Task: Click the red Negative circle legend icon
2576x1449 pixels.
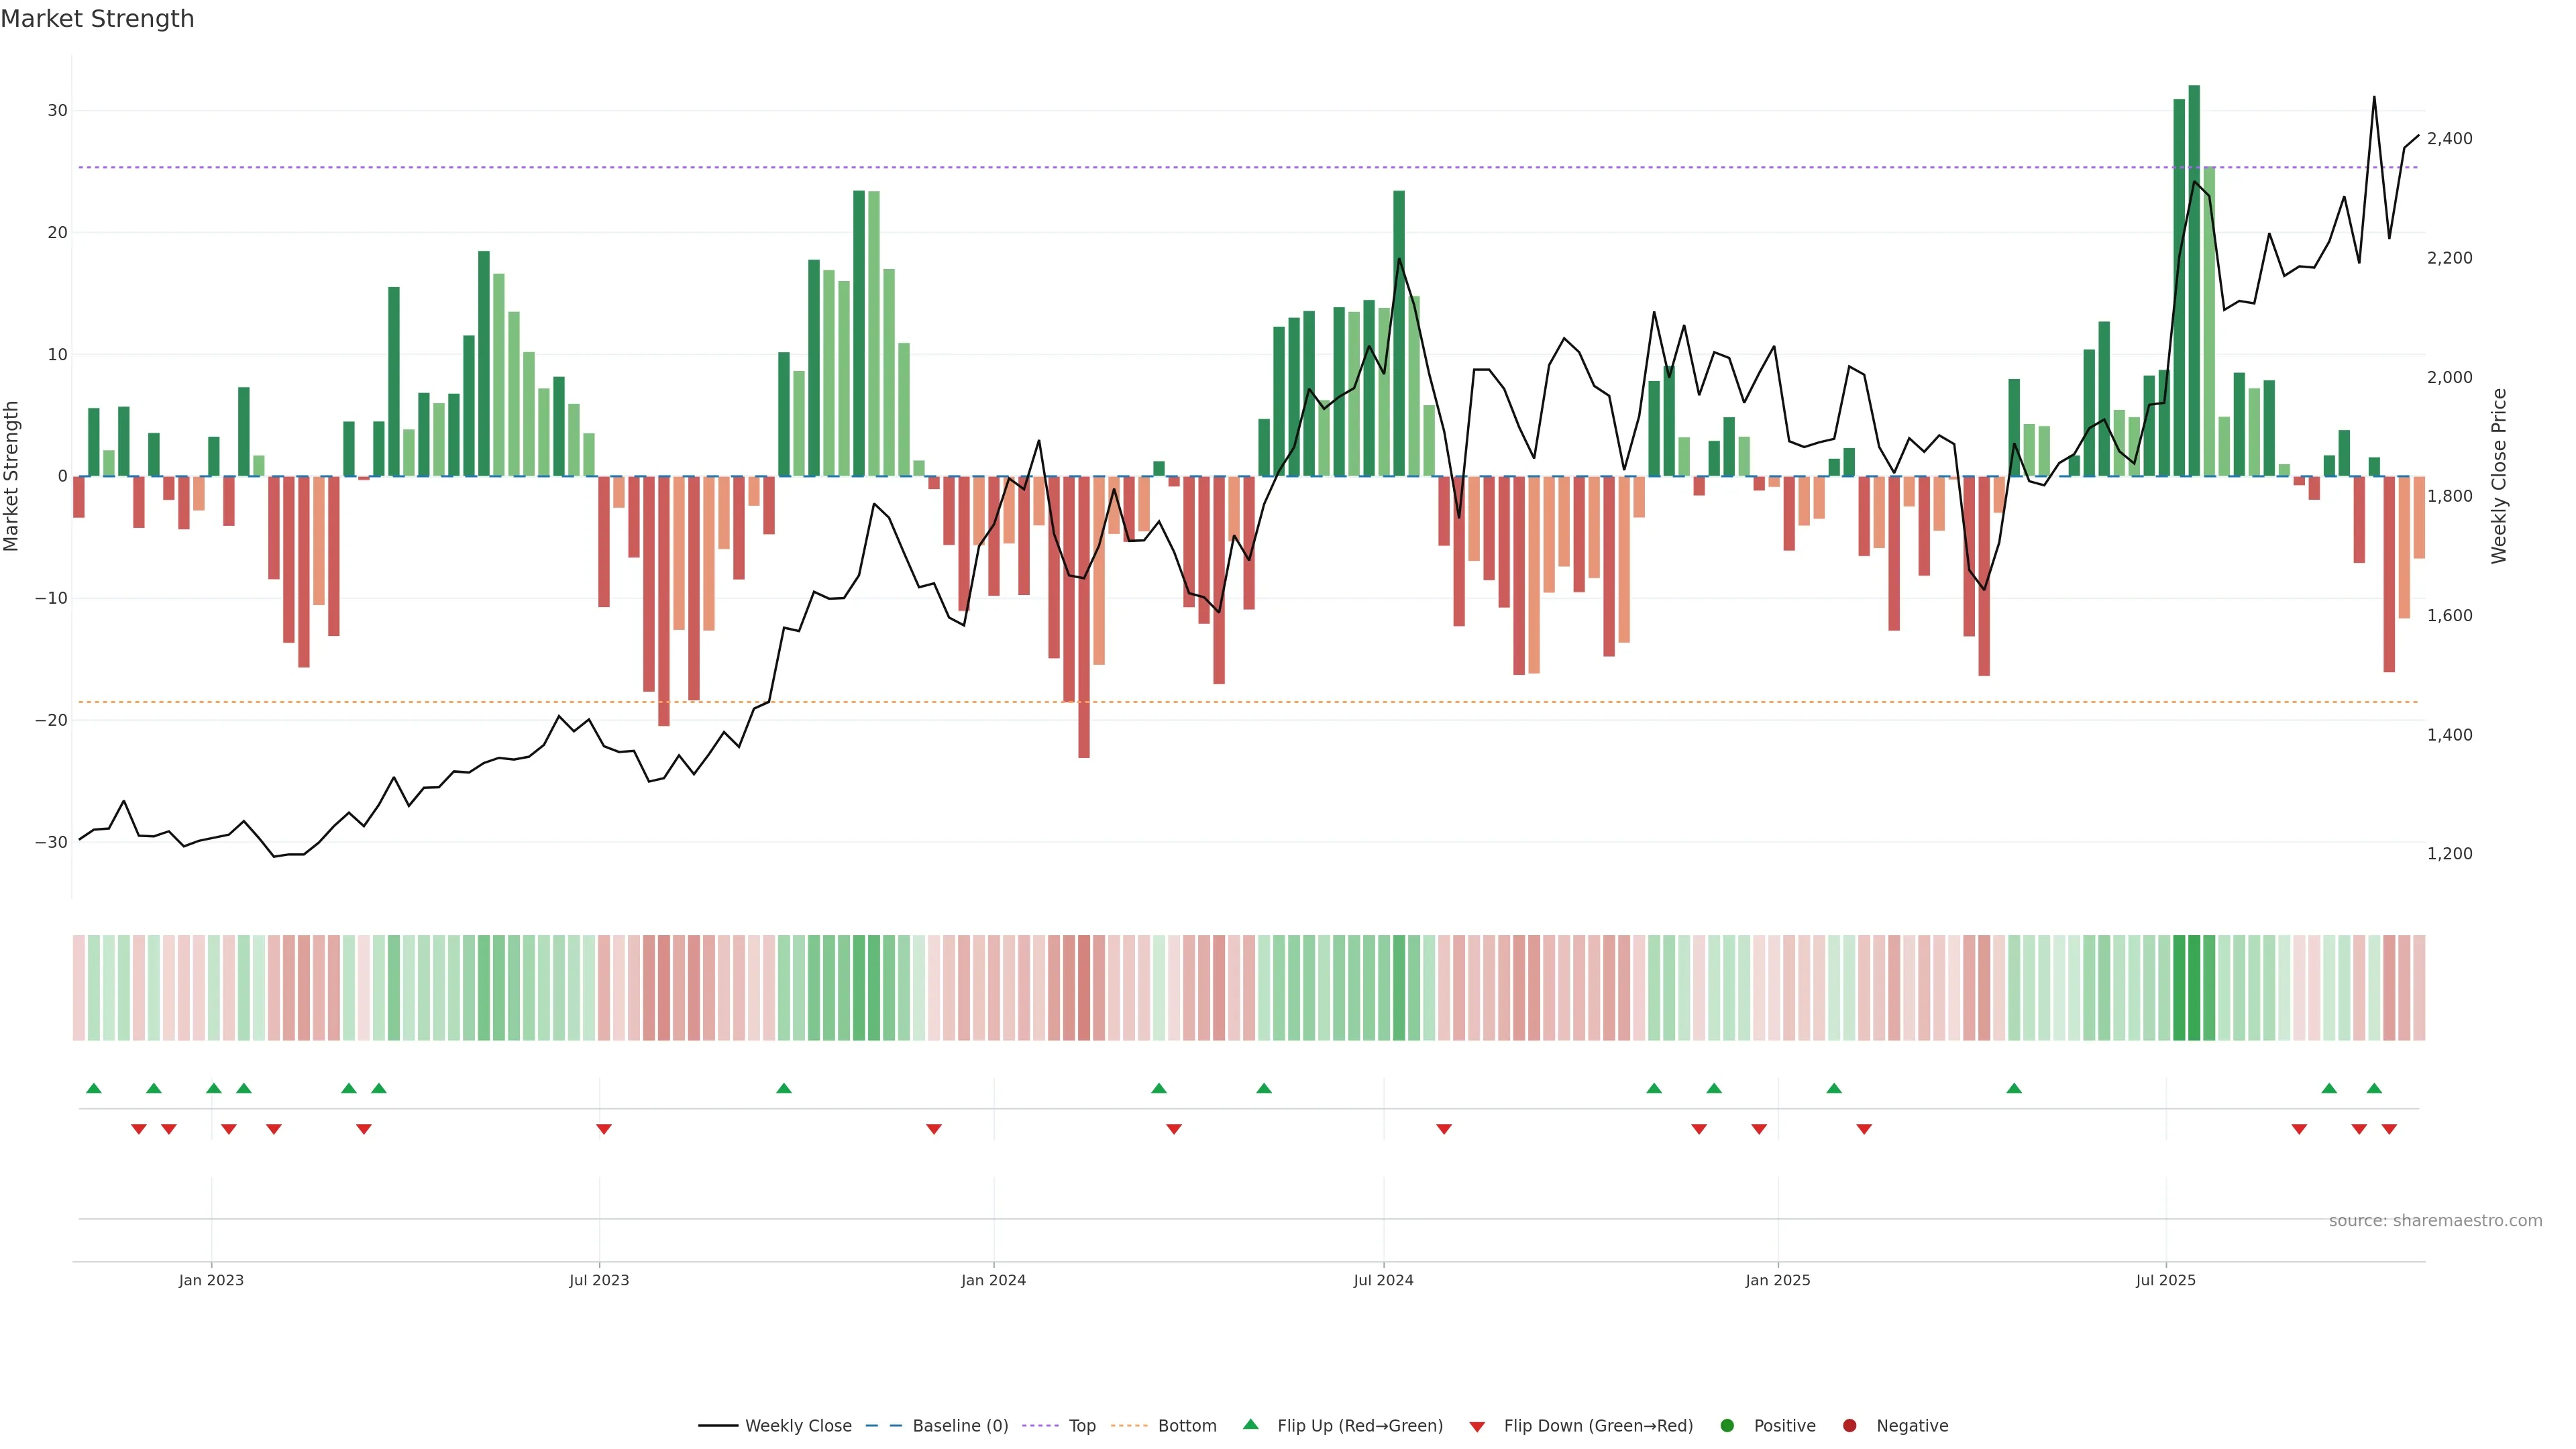Action: 1849,1425
